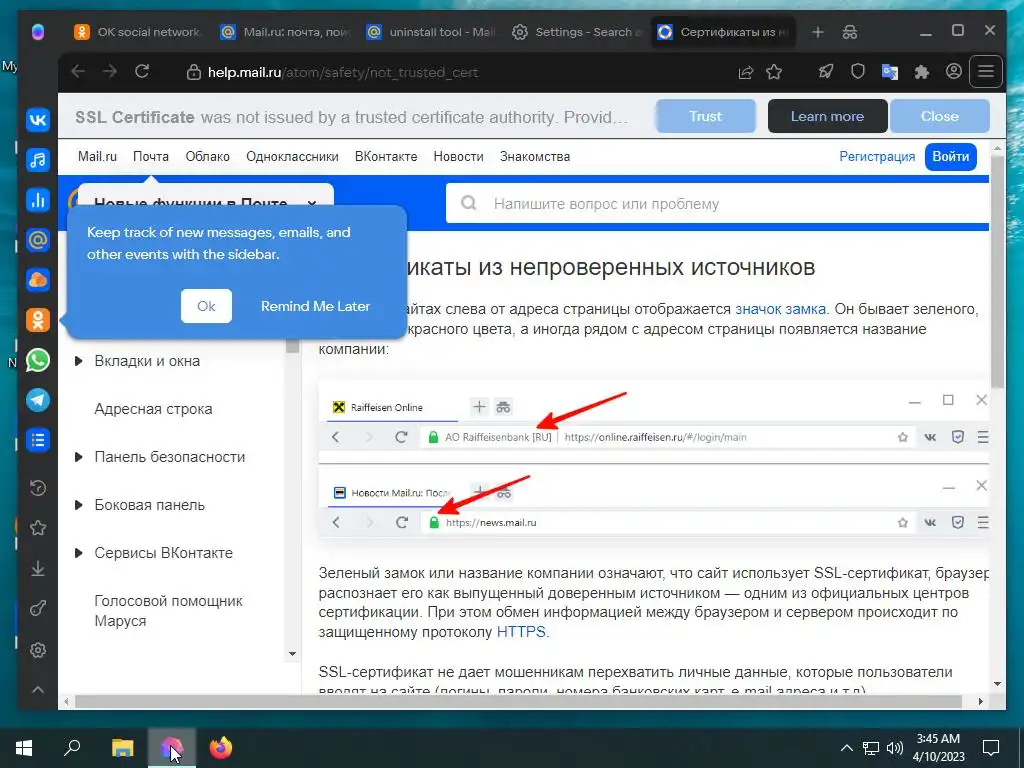
Task: Bookmark this page with the star icon
Action: coord(774,72)
